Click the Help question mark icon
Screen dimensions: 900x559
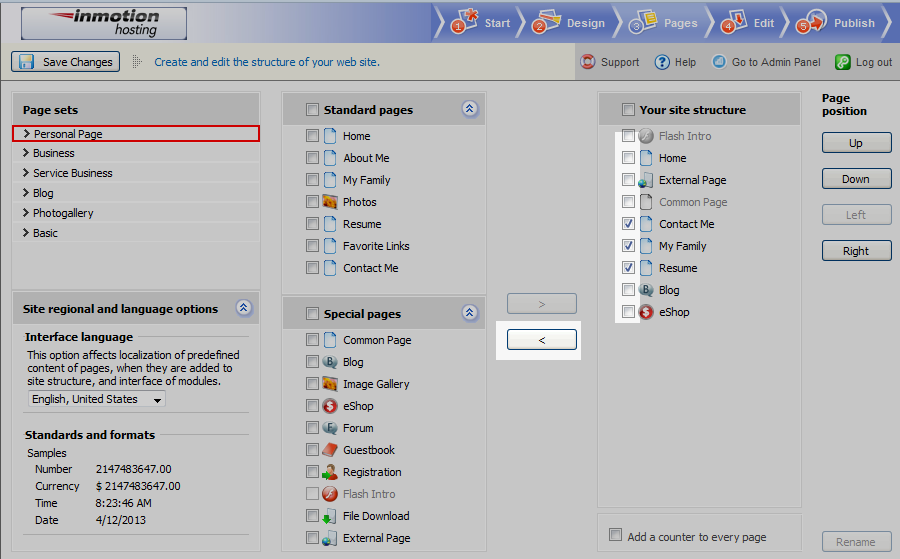662,62
